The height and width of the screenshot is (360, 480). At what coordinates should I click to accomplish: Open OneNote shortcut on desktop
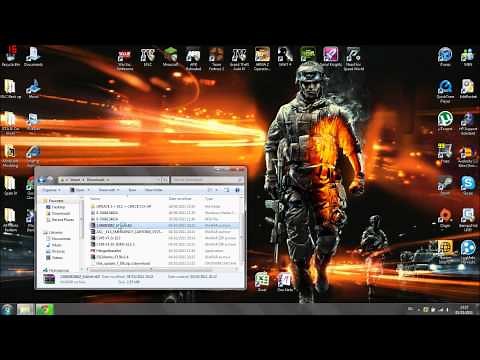click(x=285, y=282)
